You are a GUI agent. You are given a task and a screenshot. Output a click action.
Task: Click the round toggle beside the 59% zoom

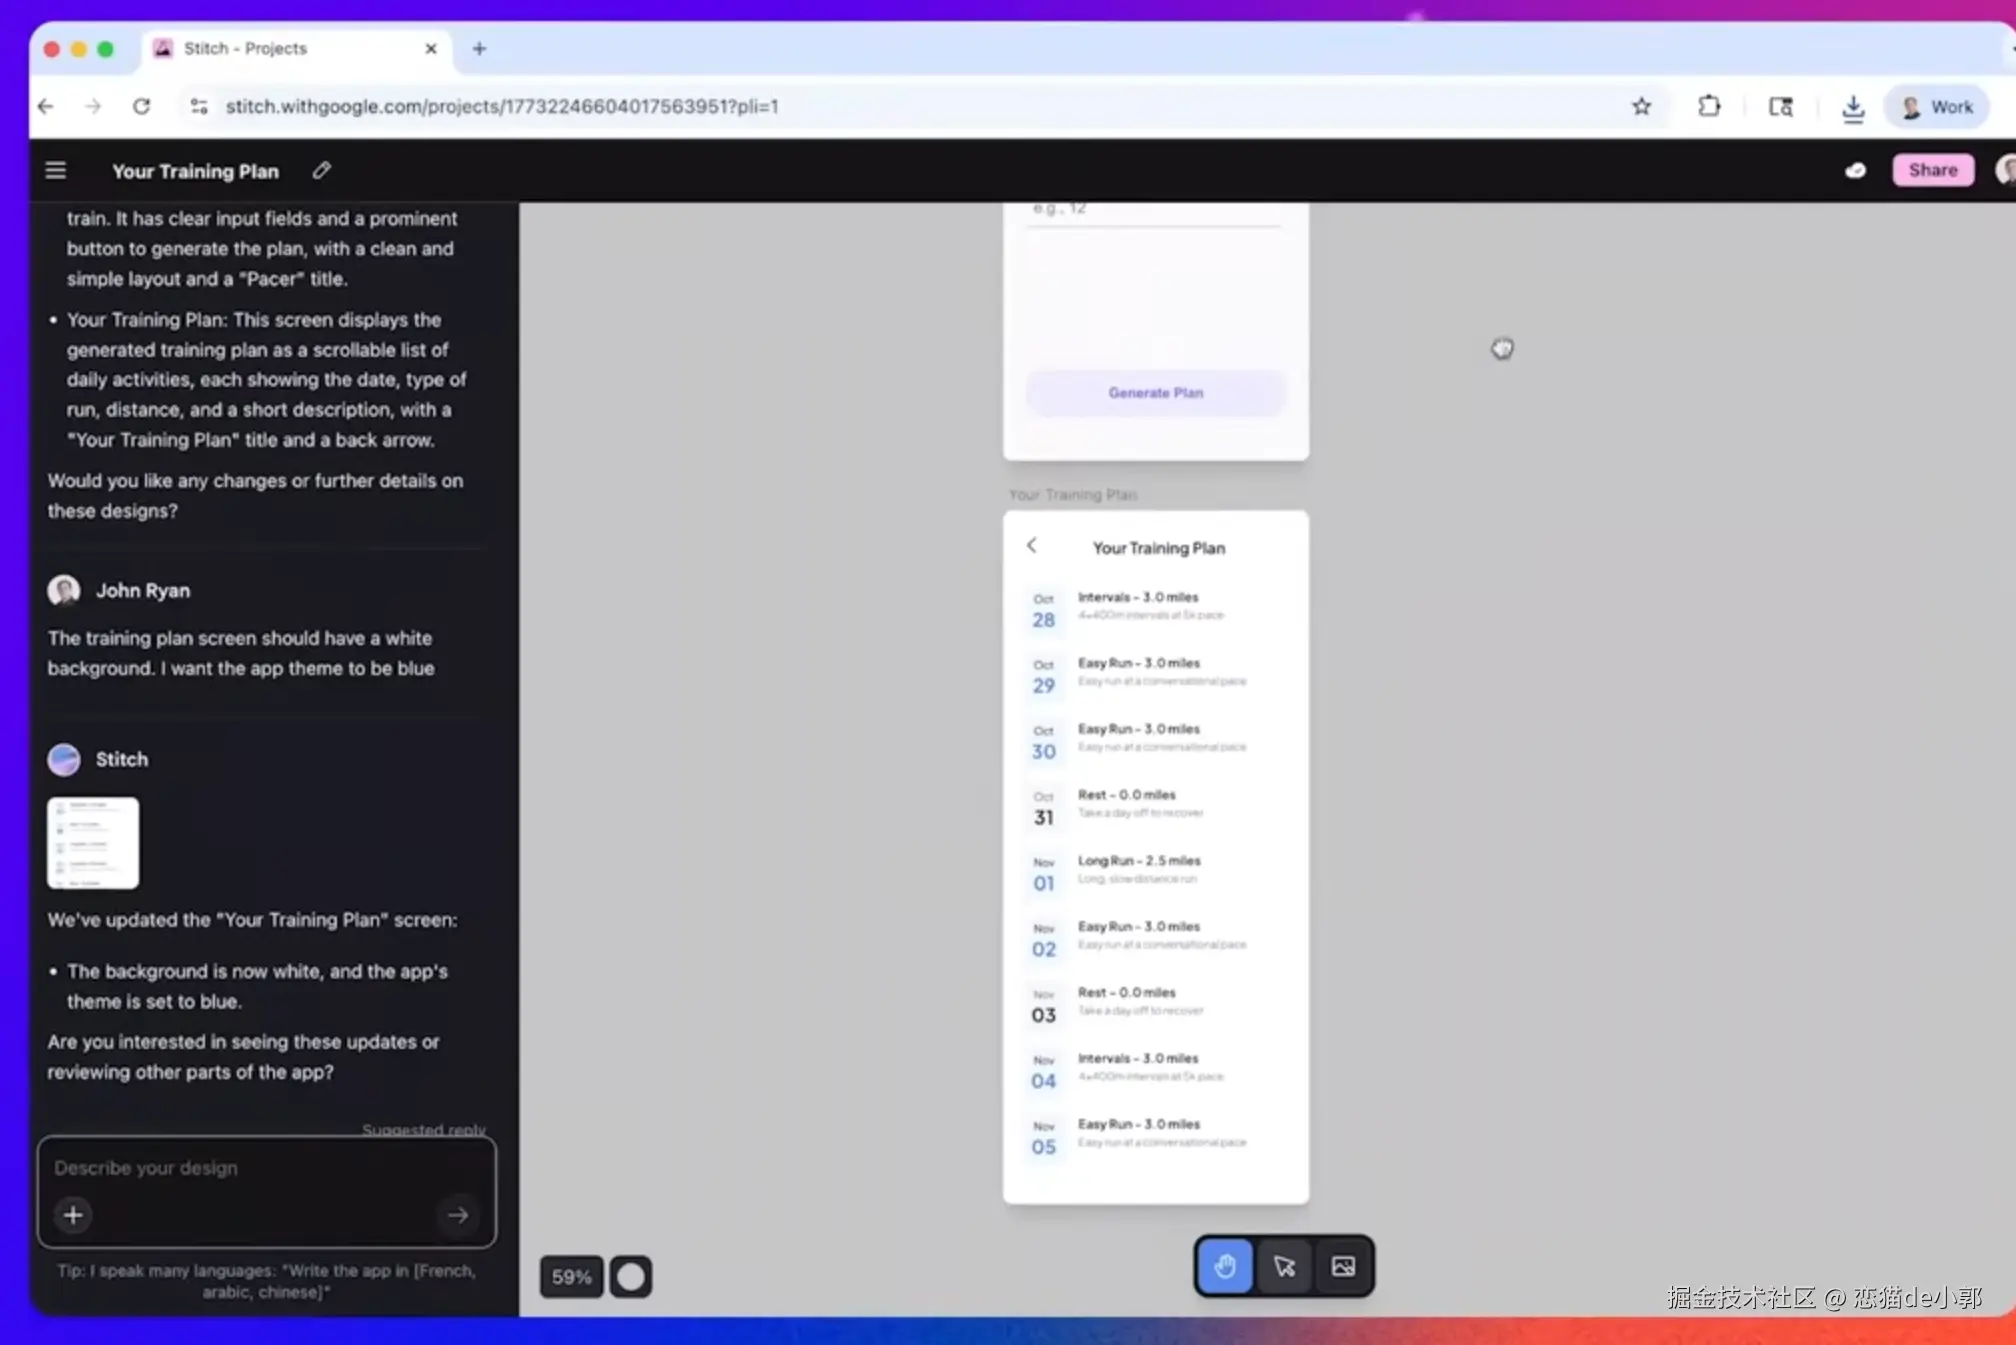[x=631, y=1277]
